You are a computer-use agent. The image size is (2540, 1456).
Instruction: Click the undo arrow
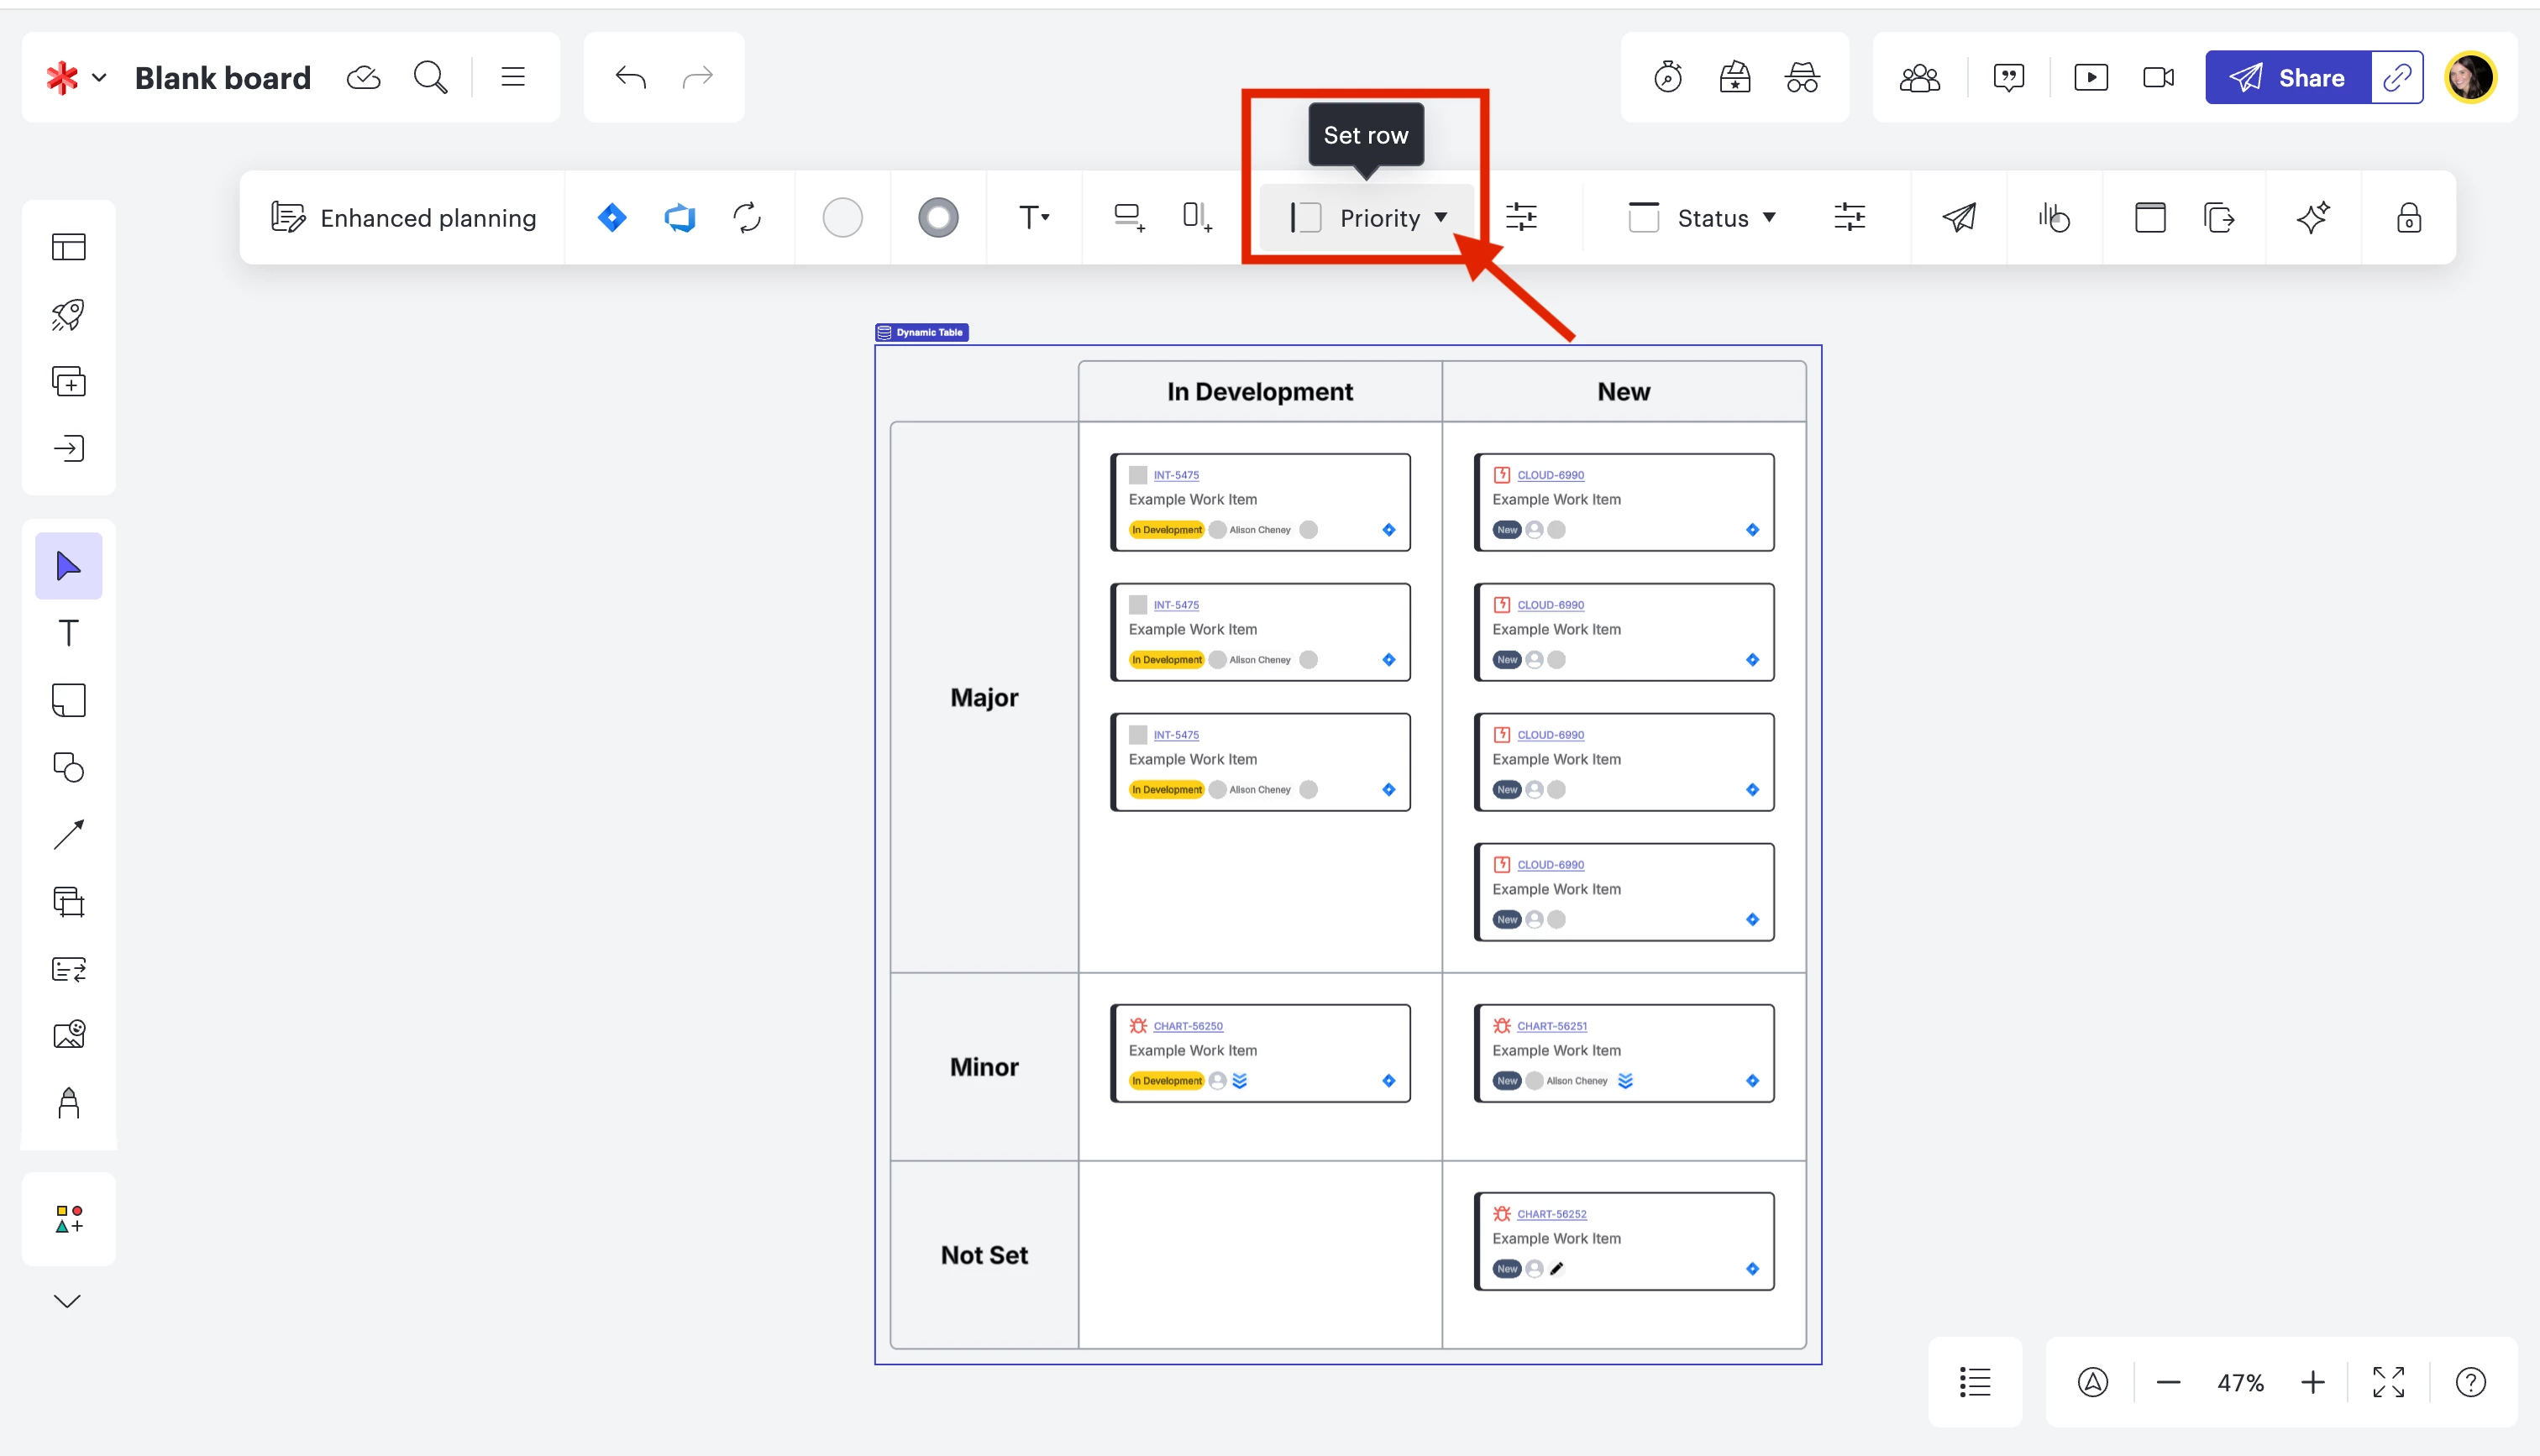pyautogui.click(x=630, y=77)
